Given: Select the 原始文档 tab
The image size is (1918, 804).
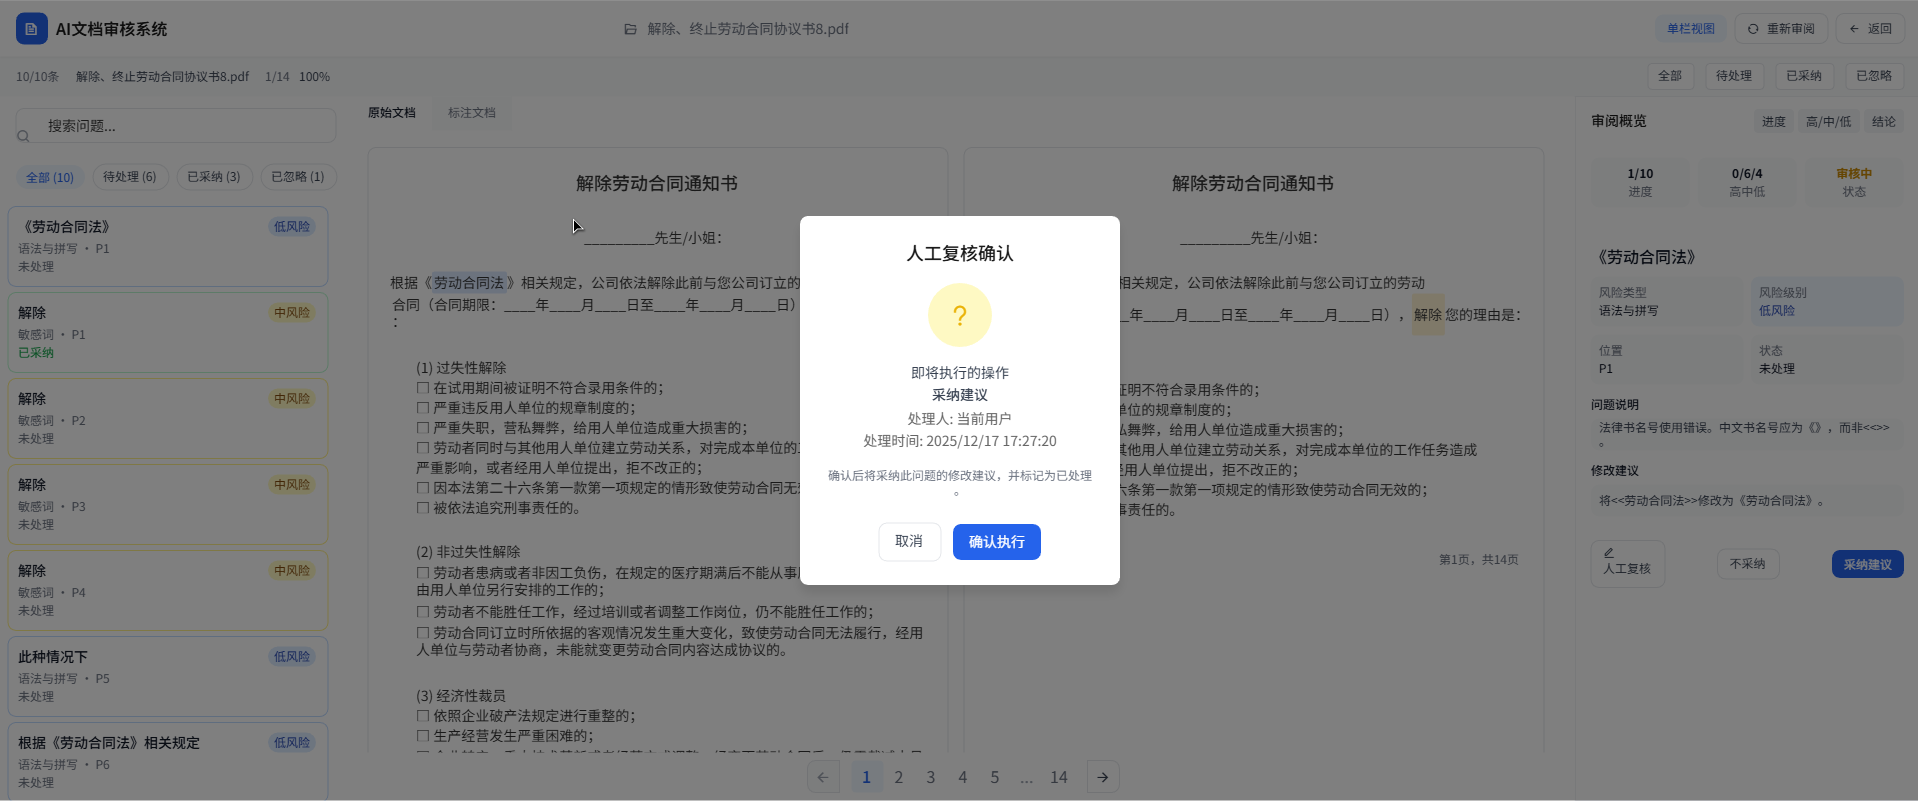Looking at the screenshot, I should click(392, 113).
